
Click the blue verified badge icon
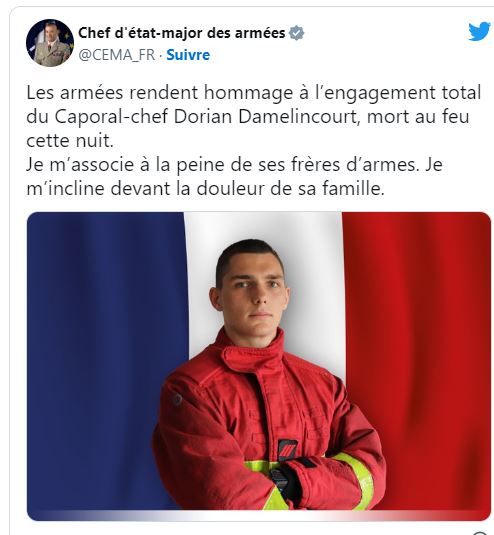coord(296,33)
